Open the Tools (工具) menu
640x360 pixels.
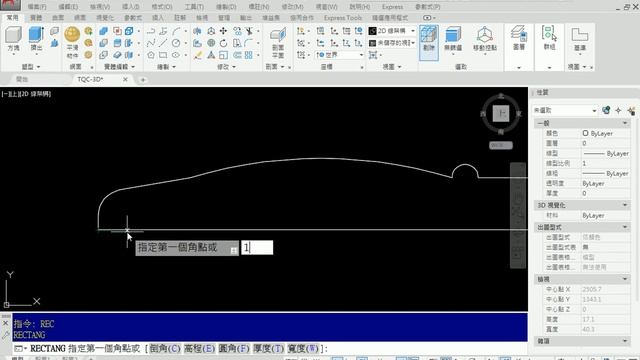coord(194,7)
